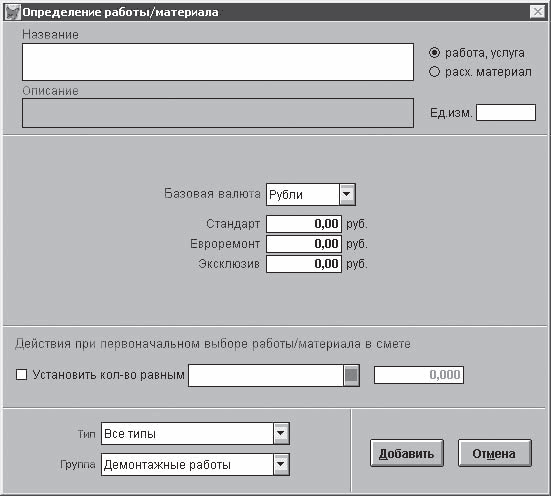This screenshot has height=496, width=551.
Task: Click the Добавить button
Action: 407,453
